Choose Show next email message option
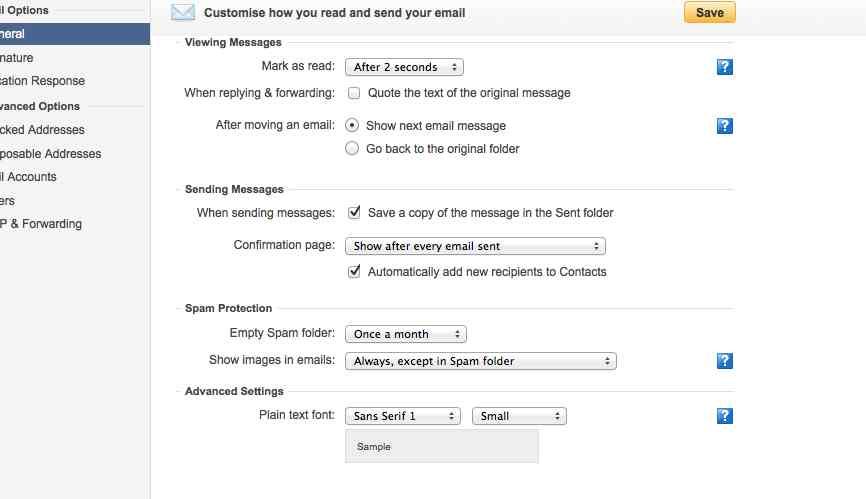 click(x=352, y=125)
